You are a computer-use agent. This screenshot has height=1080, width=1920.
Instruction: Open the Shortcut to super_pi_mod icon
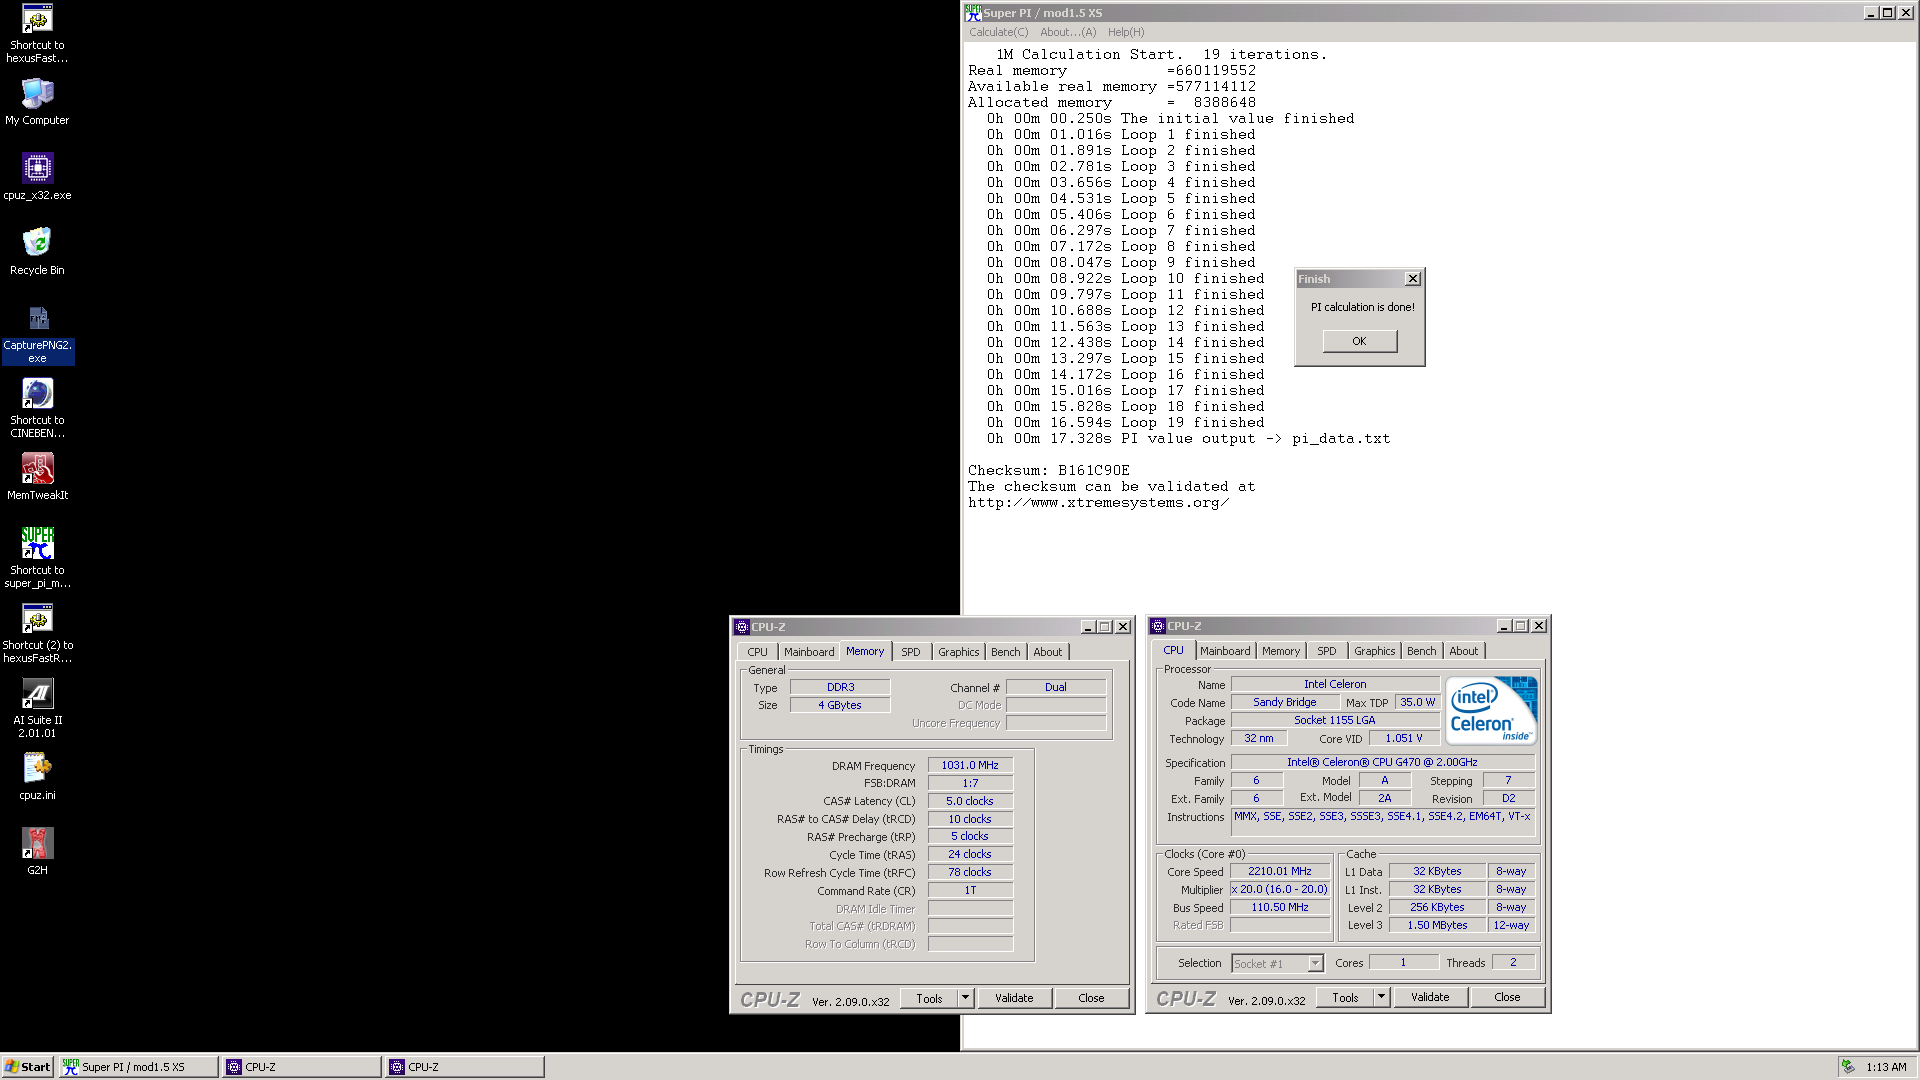(37, 558)
